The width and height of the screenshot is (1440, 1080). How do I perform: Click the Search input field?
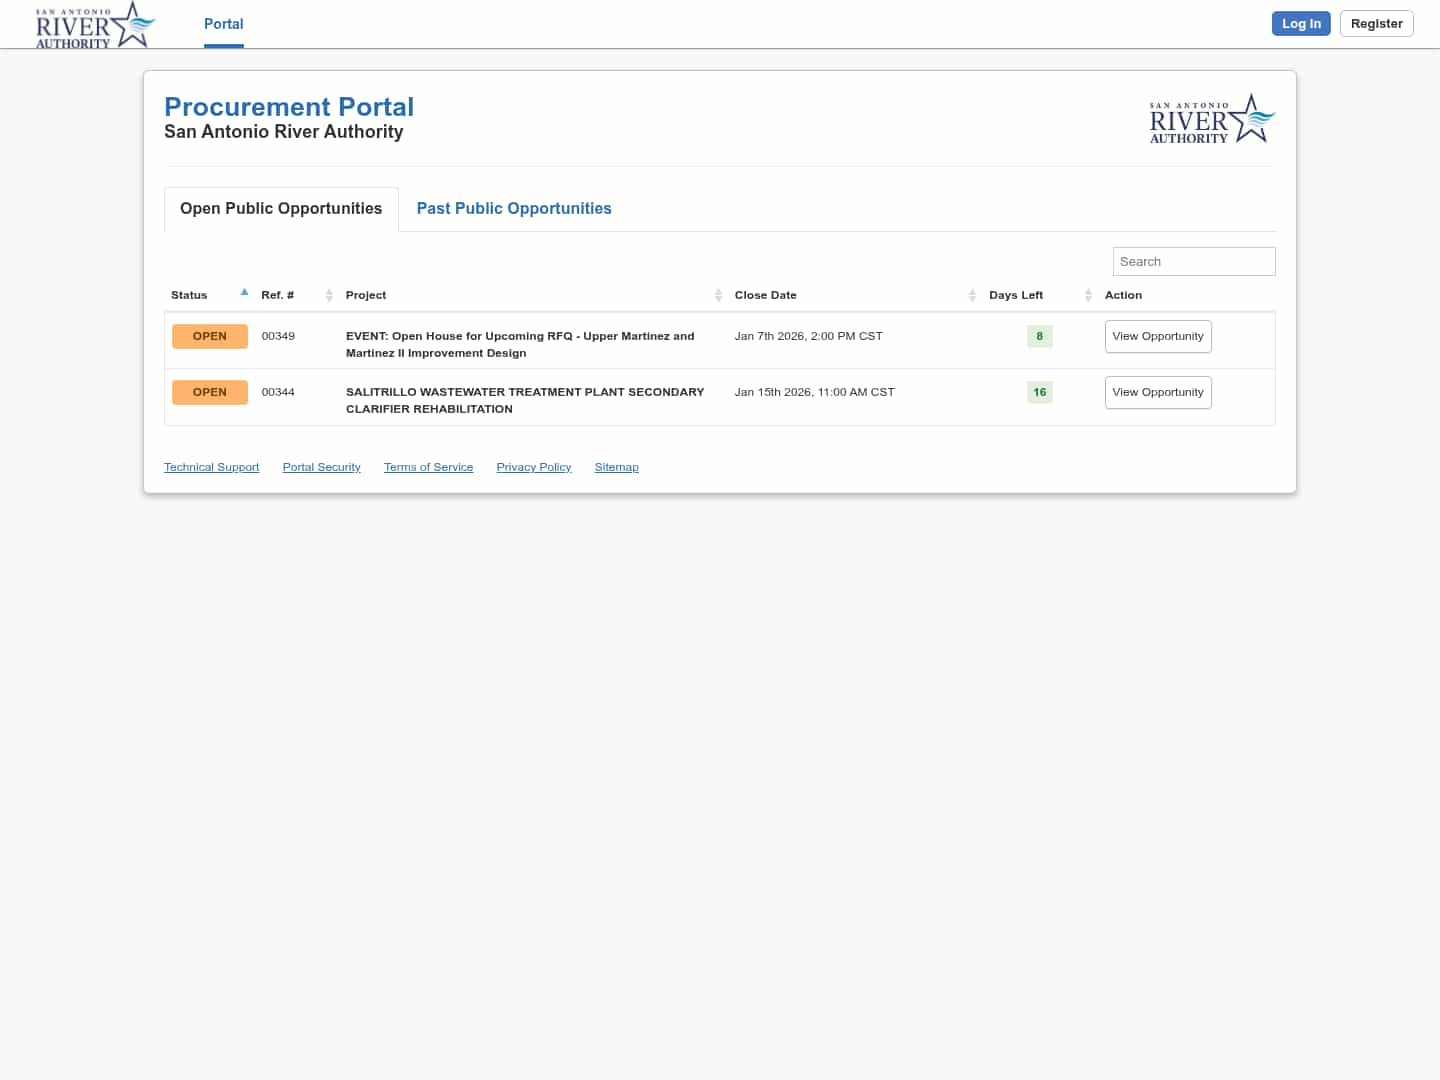[1194, 261]
